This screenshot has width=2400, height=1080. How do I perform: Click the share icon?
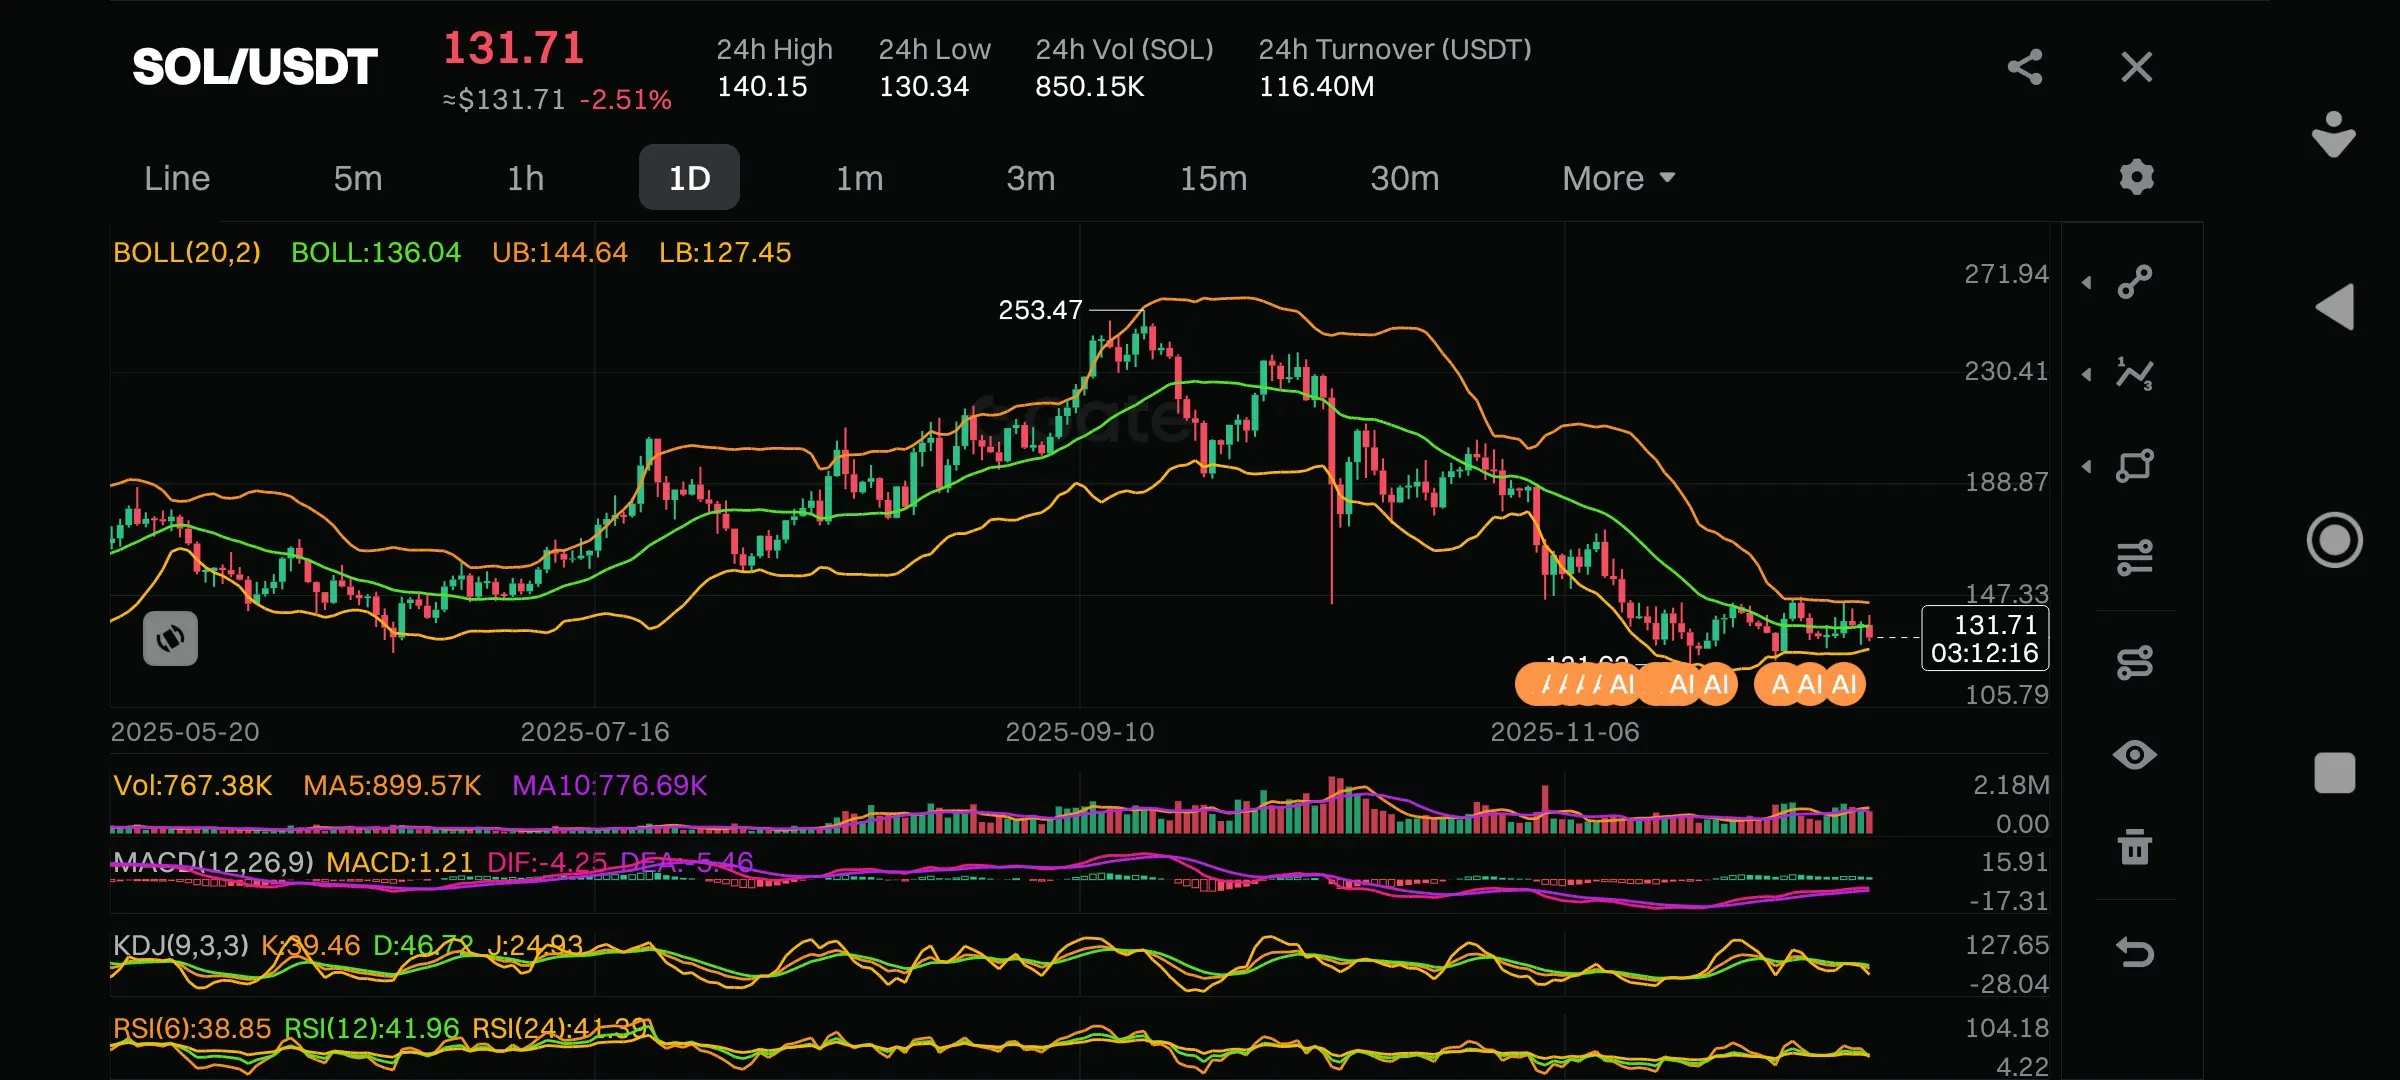click(2025, 67)
